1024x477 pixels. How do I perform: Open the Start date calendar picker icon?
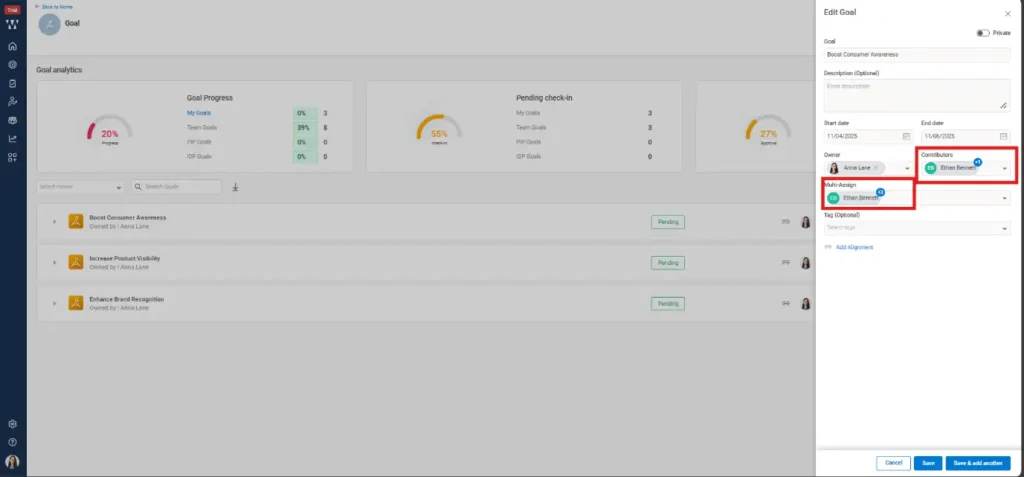(x=906, y=137)
